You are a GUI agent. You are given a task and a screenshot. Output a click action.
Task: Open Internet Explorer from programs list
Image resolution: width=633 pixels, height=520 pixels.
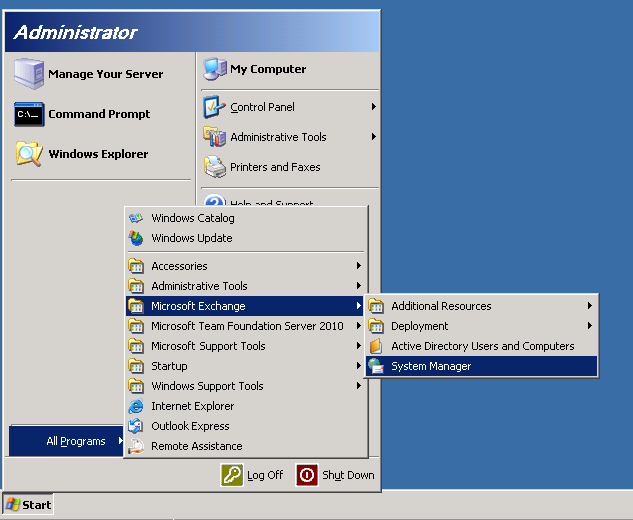click(245, 406)
